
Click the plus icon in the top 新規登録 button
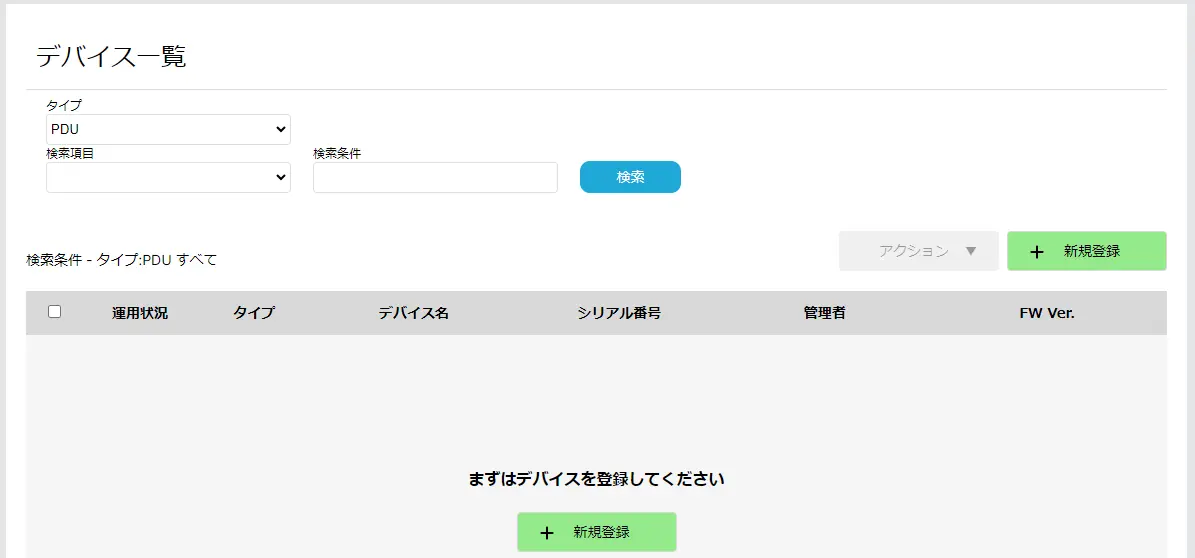tap(1037, 252)
